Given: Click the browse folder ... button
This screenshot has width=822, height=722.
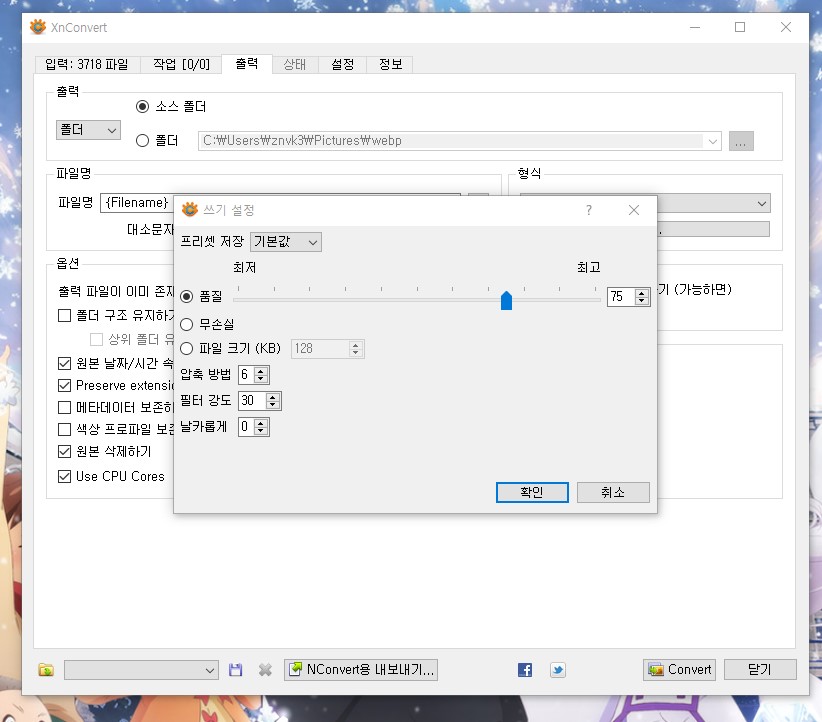Looking at the screenshot, I should [741, 141].
